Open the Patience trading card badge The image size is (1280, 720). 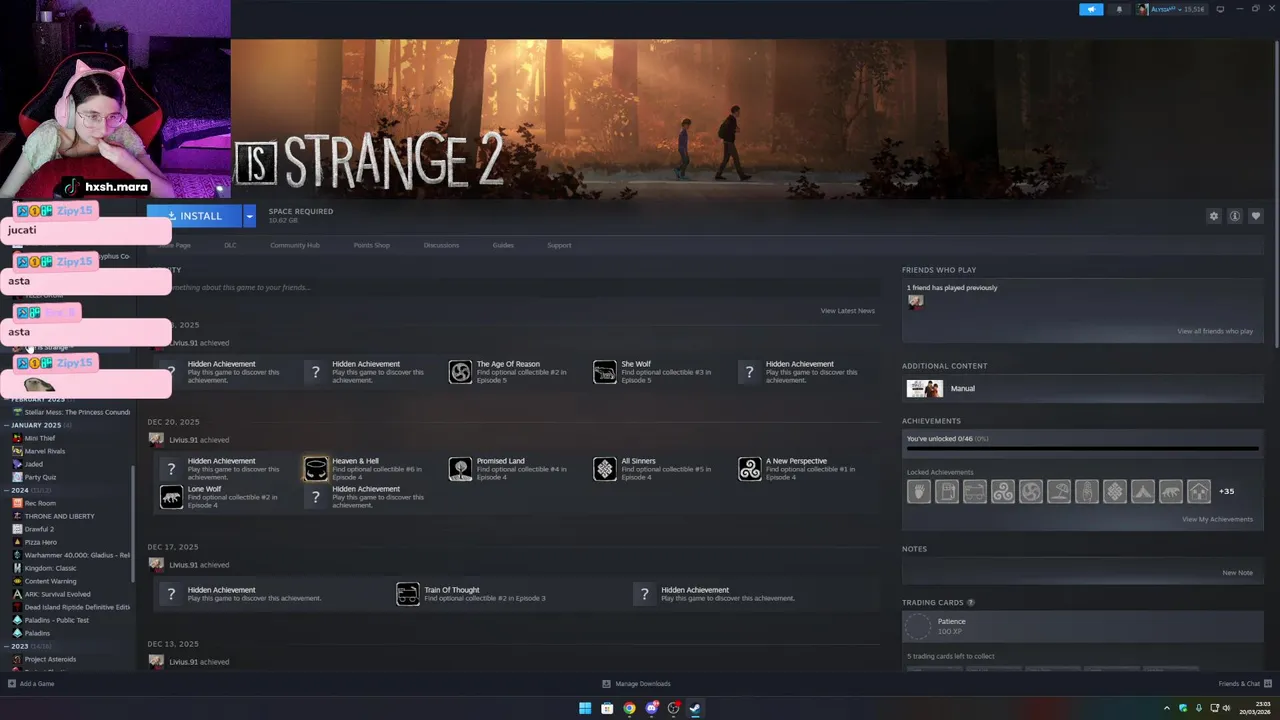[918, 627]
